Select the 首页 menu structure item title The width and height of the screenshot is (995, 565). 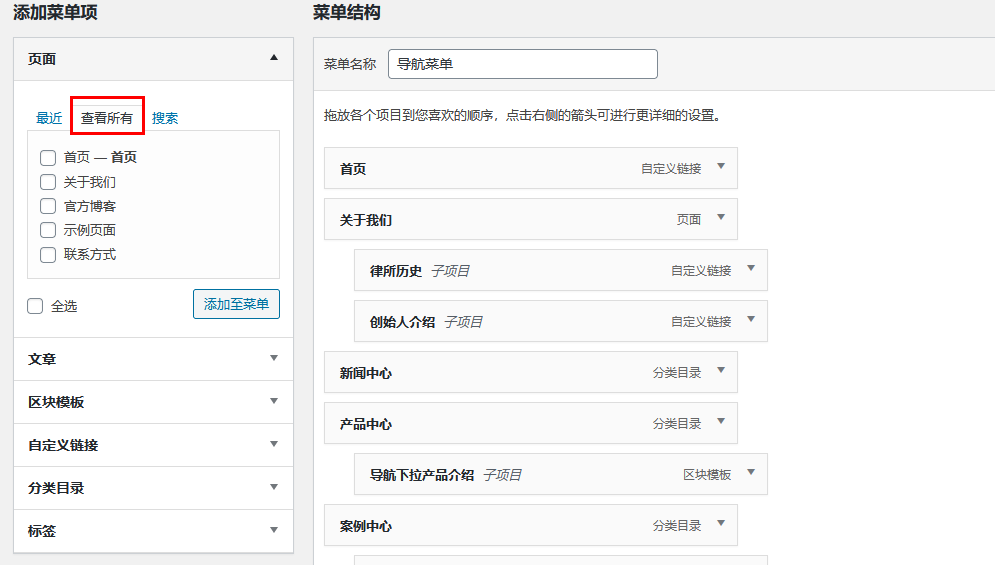(353, 169)
